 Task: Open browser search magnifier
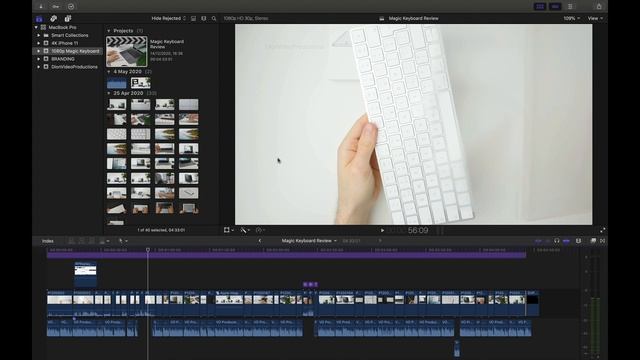pos(214,18)
